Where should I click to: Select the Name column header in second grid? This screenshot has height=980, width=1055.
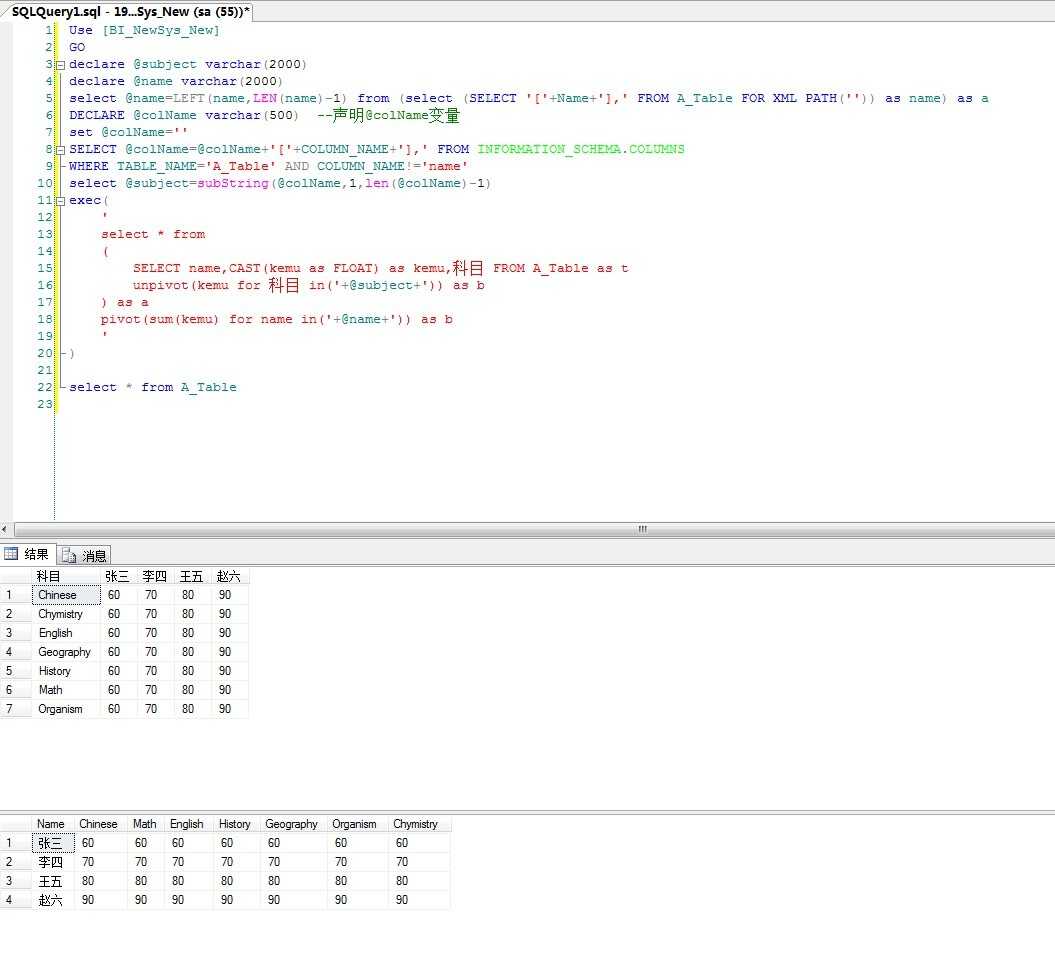point(53,824)
